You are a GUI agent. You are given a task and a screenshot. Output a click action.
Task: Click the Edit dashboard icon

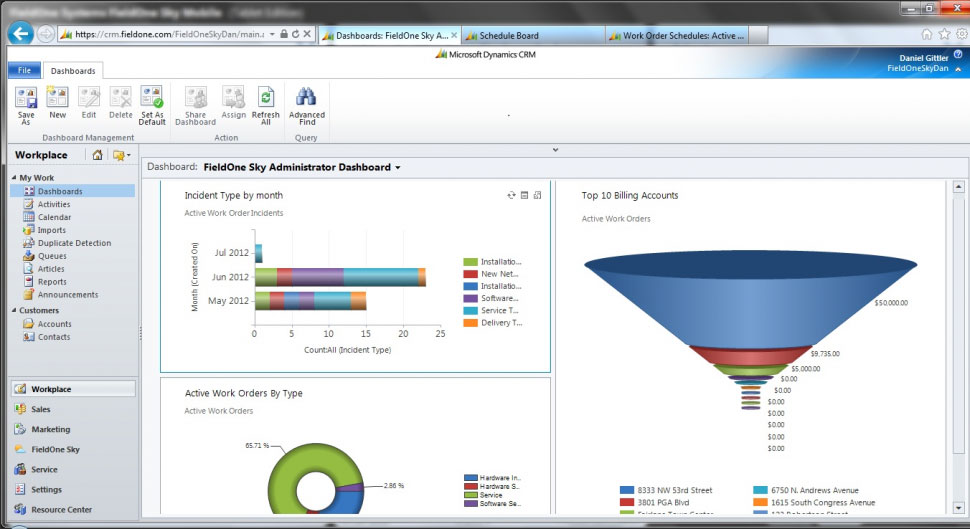pyautogui.click(x=89, y=103)
